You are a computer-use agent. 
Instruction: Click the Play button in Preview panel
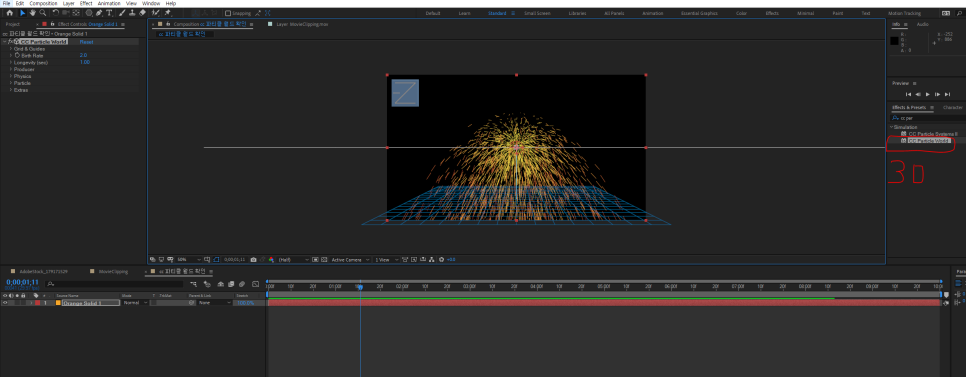click(928, 94)
